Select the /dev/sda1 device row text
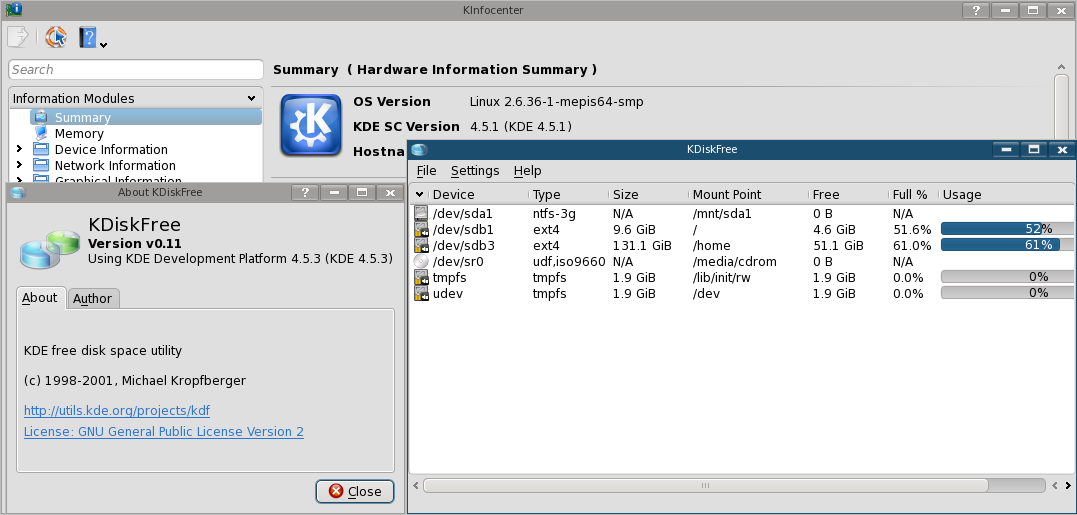The width and height of the screenshot is (1077, 515). point(463,214)
